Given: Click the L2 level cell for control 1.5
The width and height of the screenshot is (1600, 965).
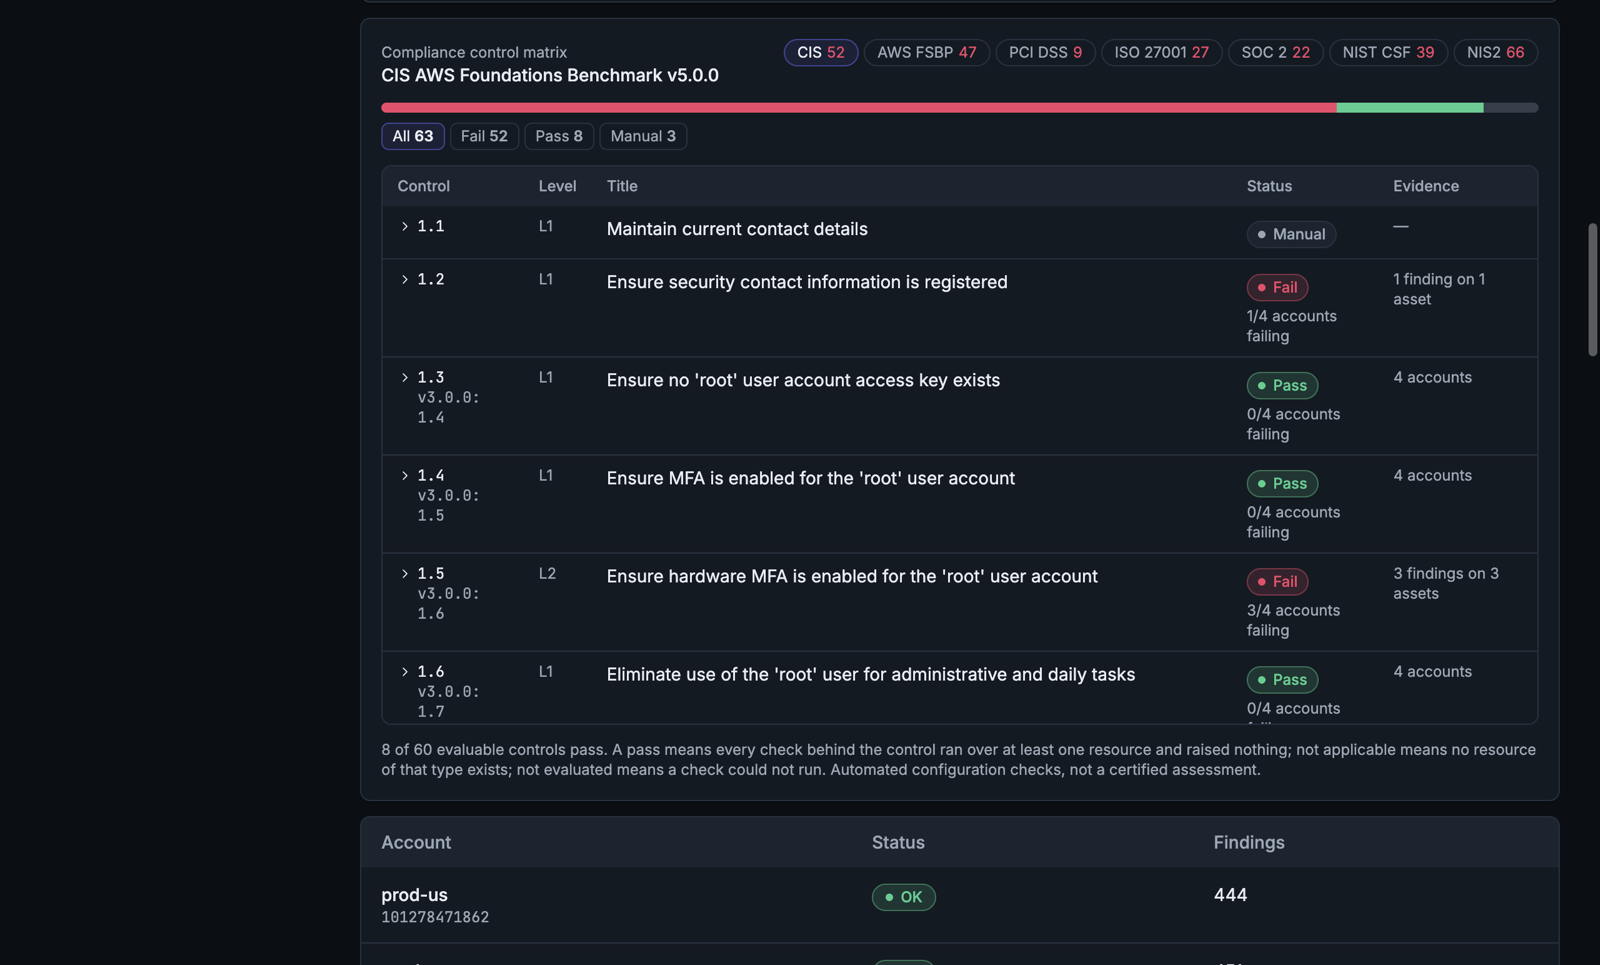Looking at the screenshot, I should click(547, 573).
